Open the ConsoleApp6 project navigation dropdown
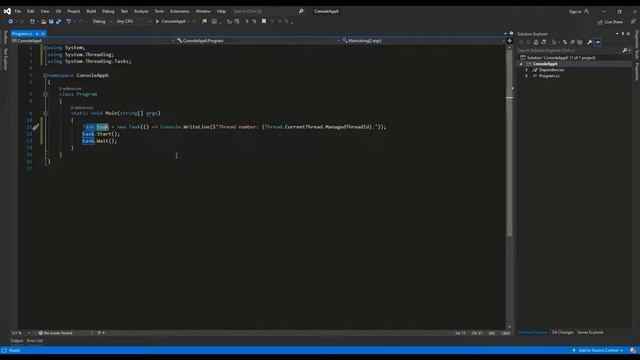The image size is (640, 360). 93,41
